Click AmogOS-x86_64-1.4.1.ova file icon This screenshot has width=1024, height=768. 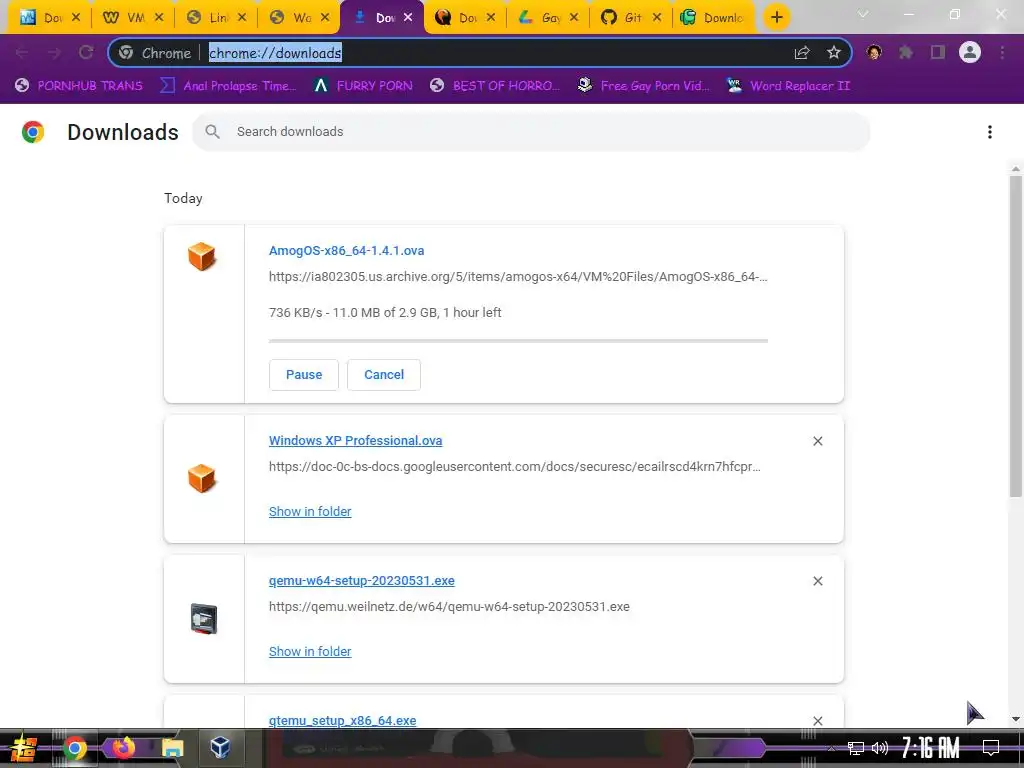pyautogui.click(x=202, y=256)
